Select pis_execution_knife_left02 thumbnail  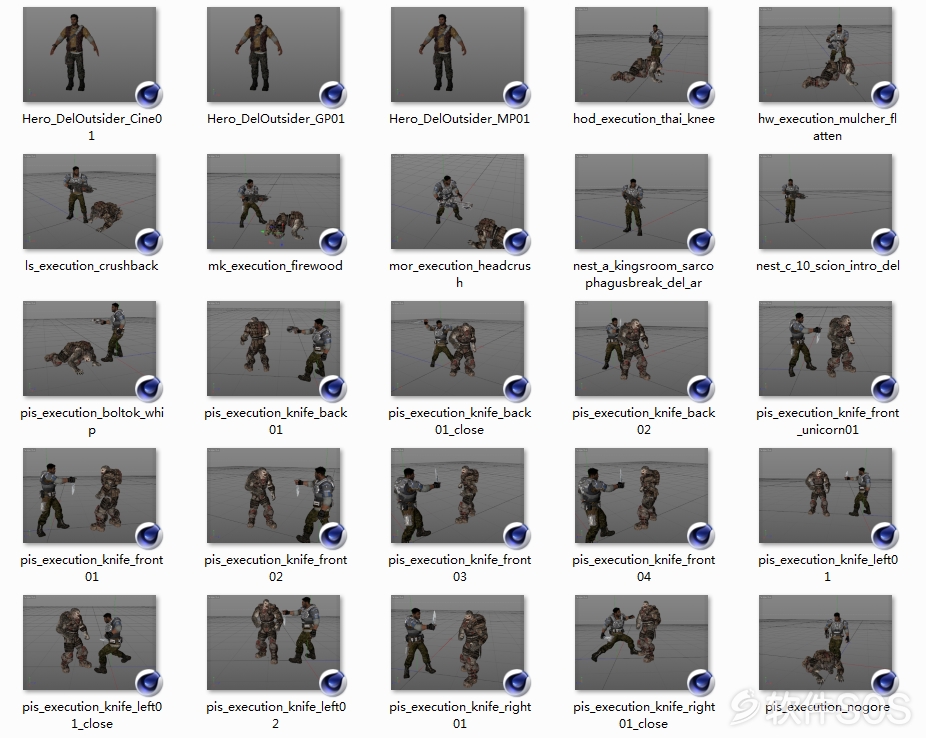[273, 642]
